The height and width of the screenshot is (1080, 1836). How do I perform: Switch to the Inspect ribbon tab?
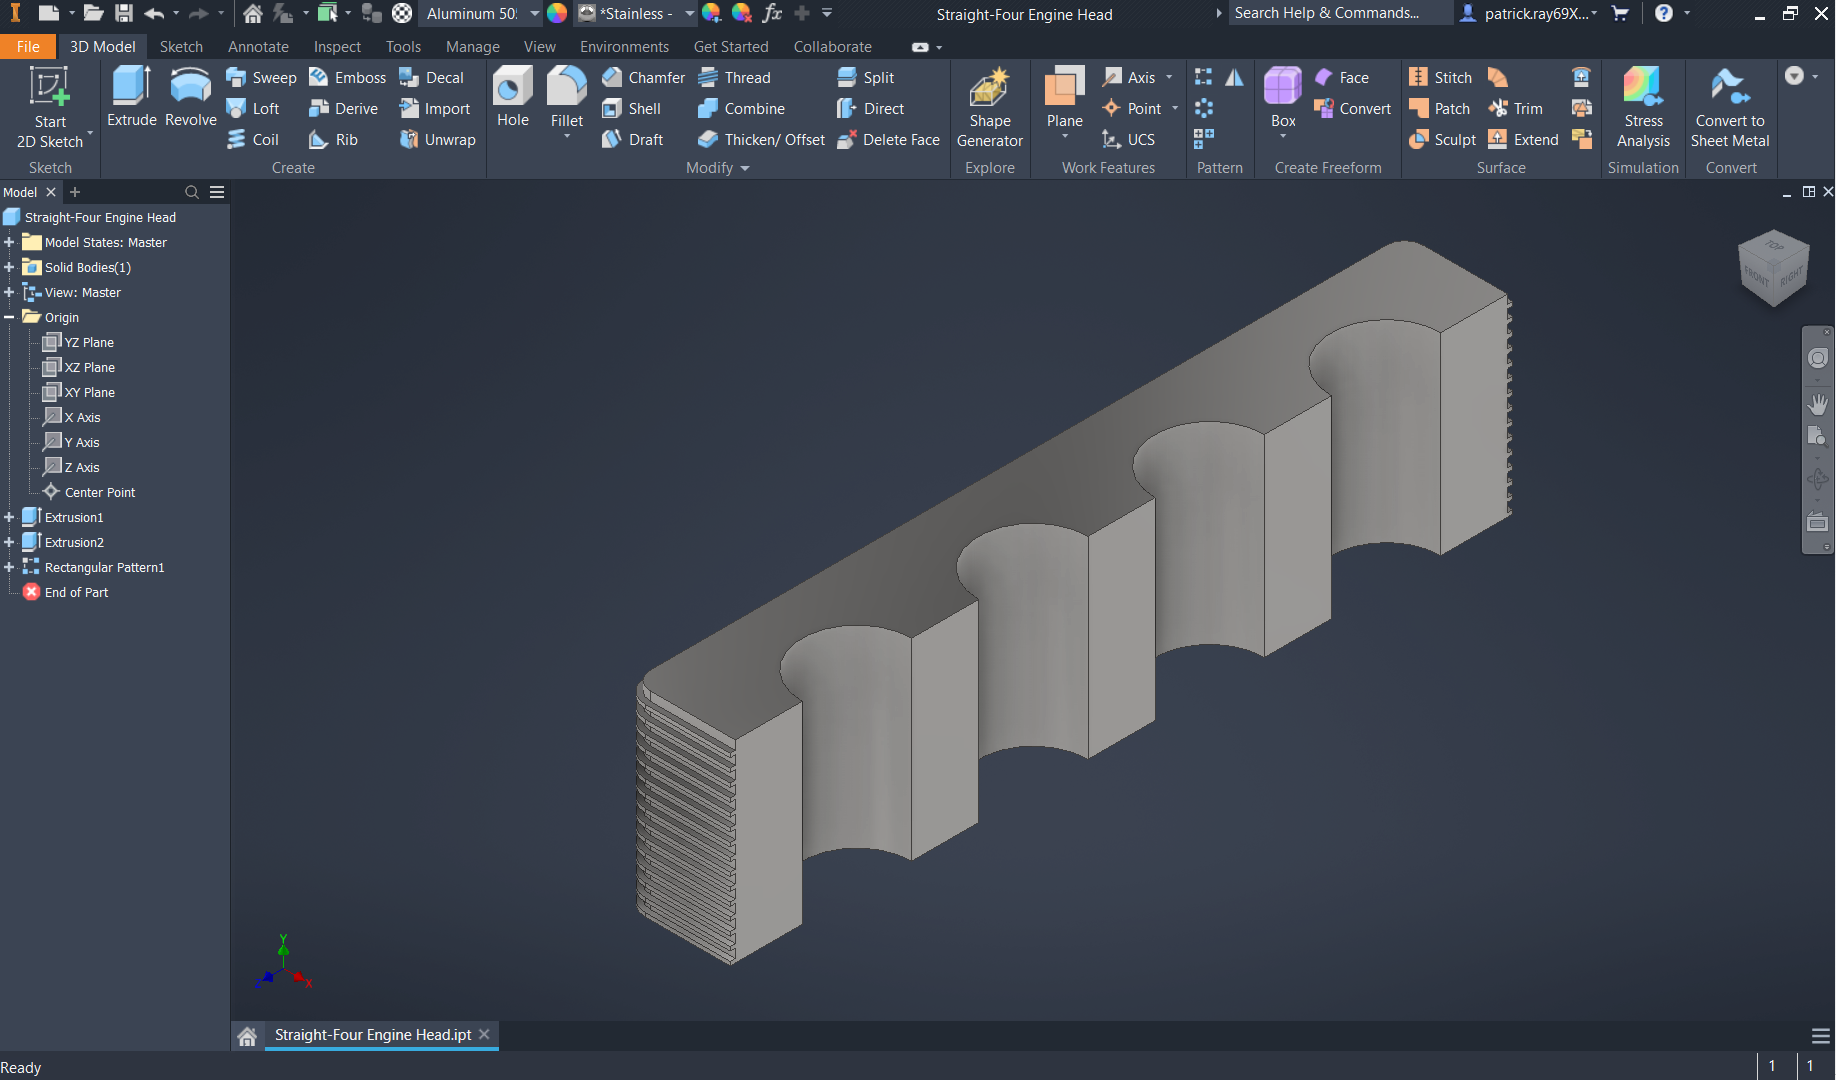(336, 47)
